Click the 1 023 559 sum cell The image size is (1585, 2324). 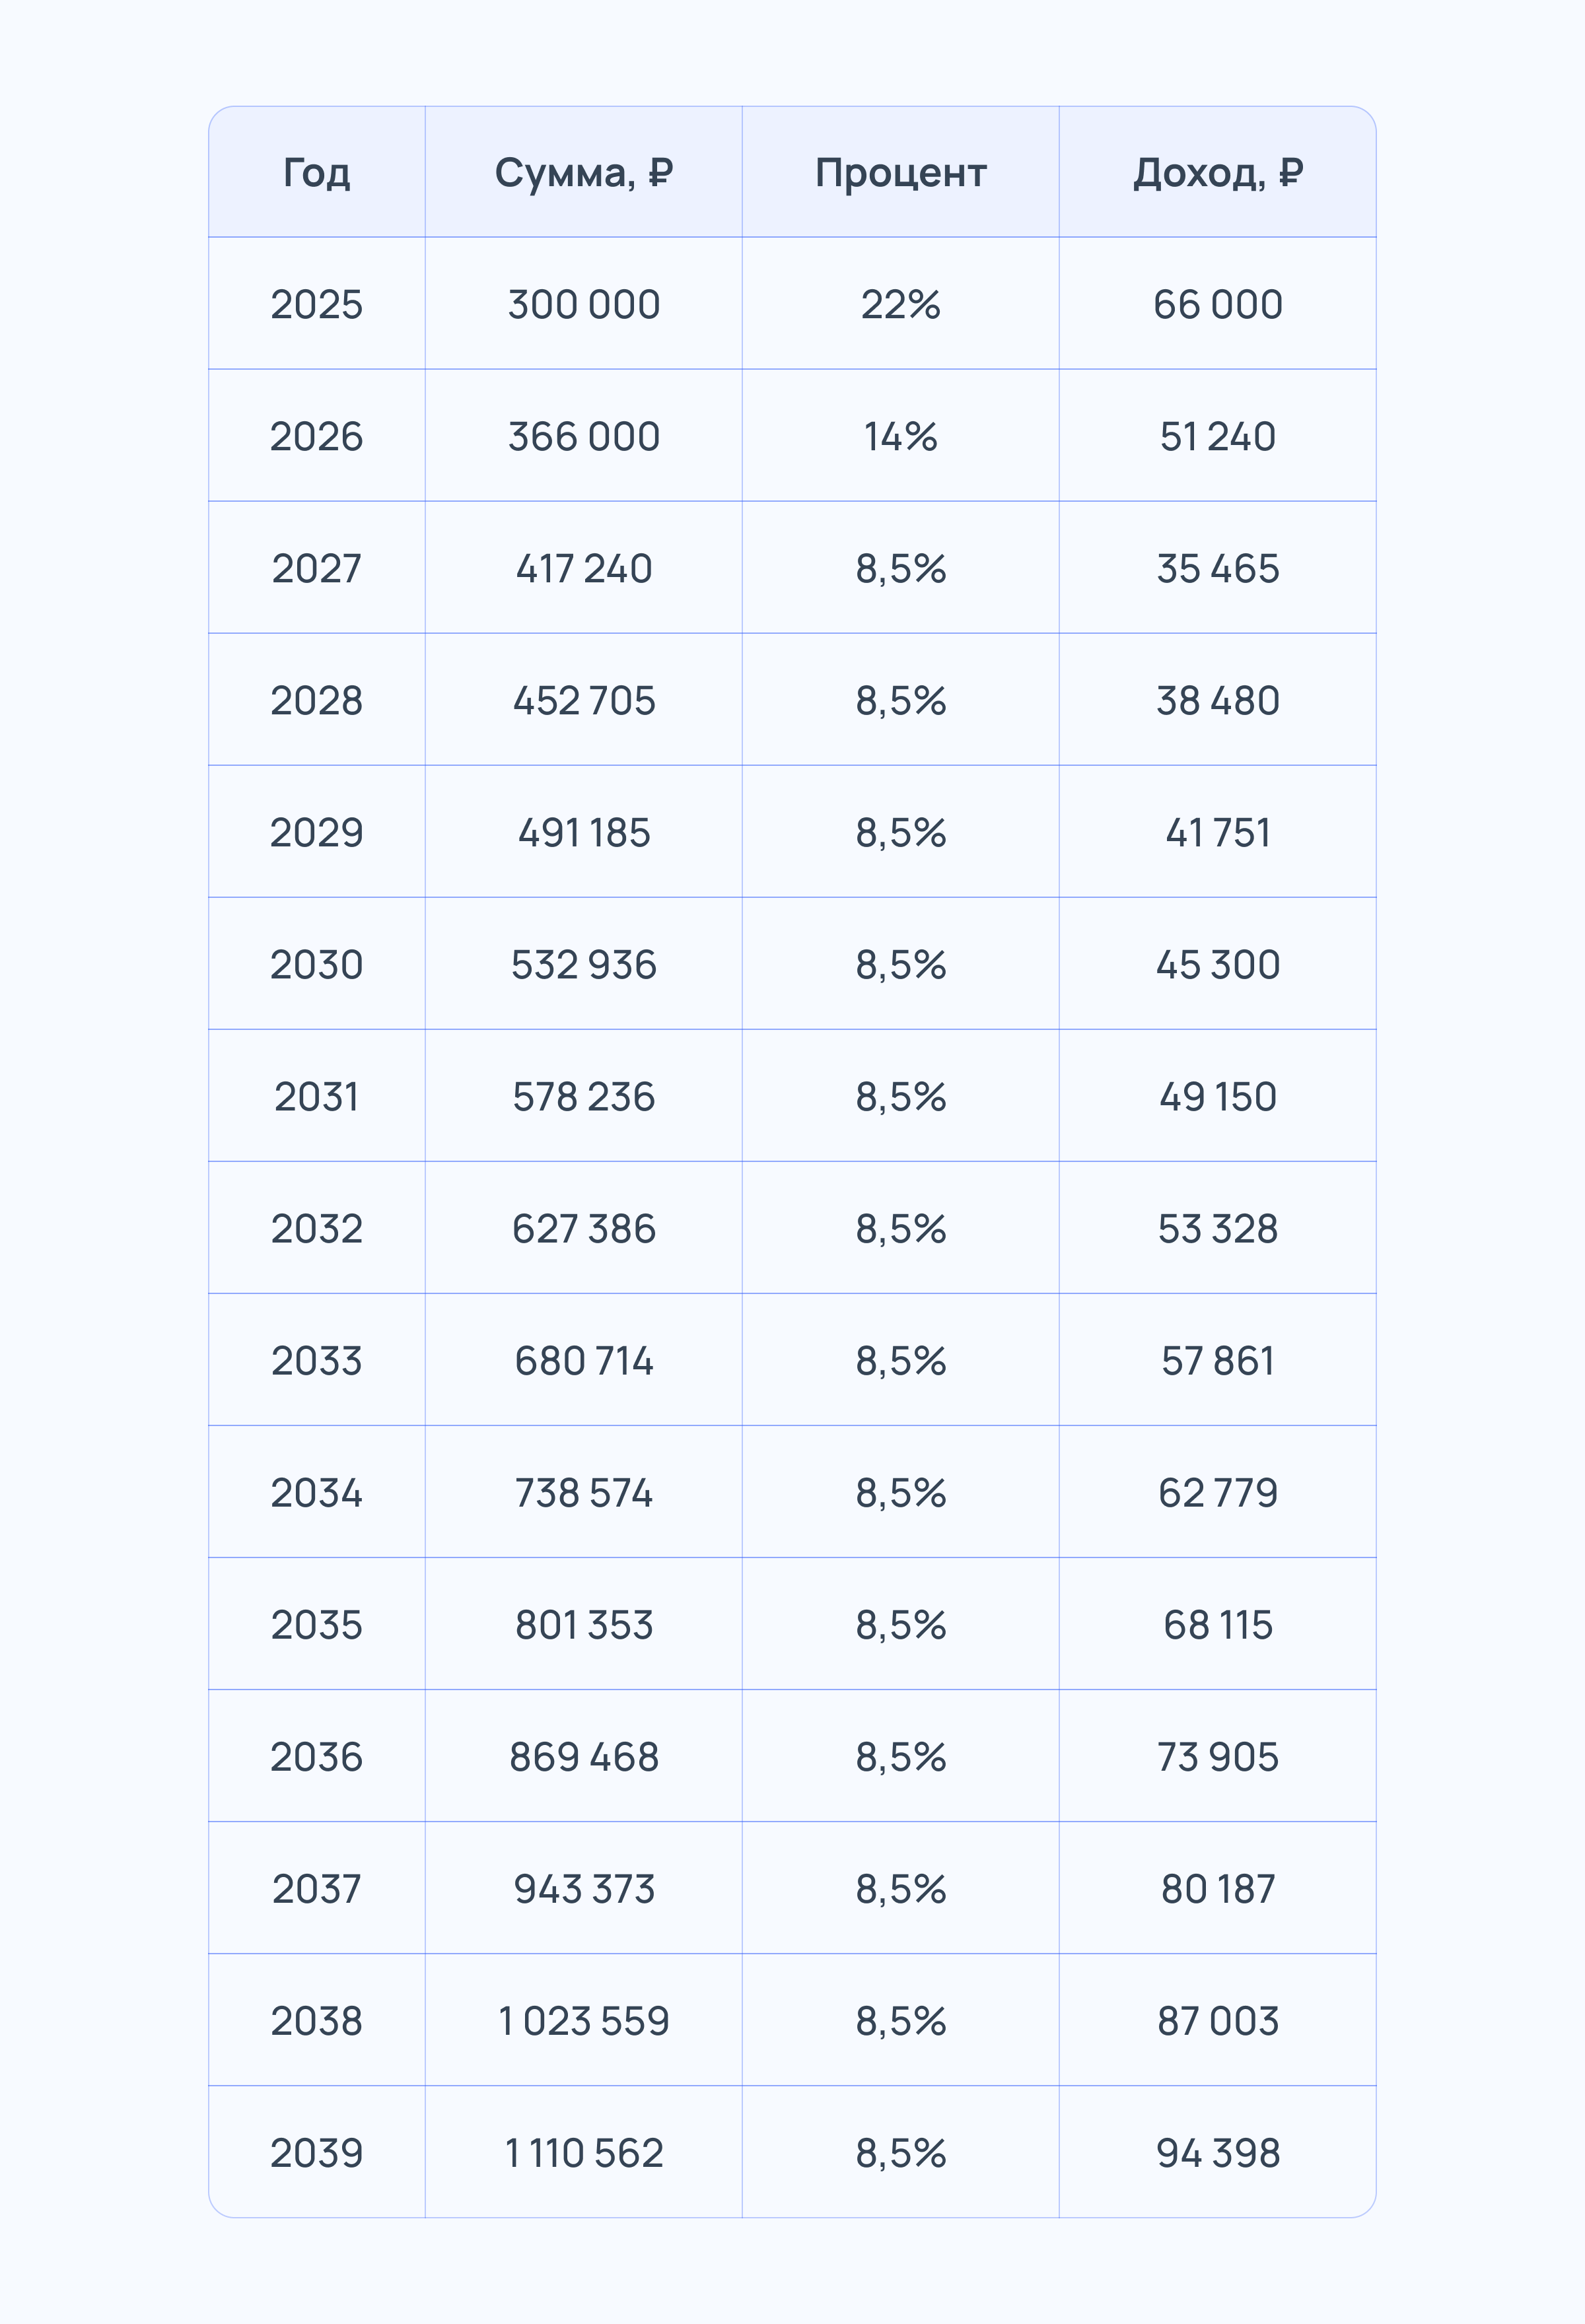[583, 2020]
